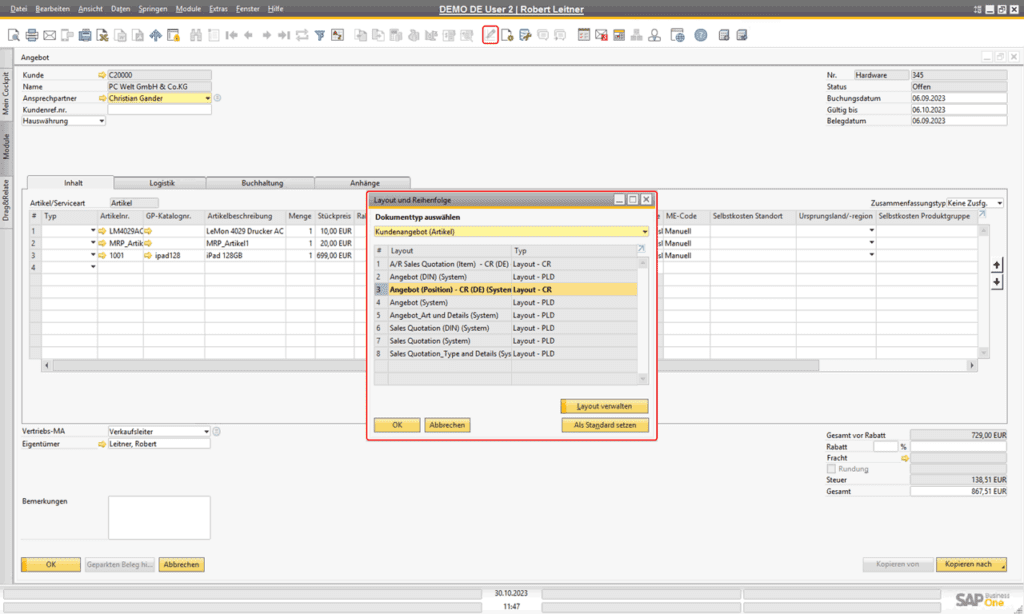Click the Calendar toolbar icon

coord(582,34)
